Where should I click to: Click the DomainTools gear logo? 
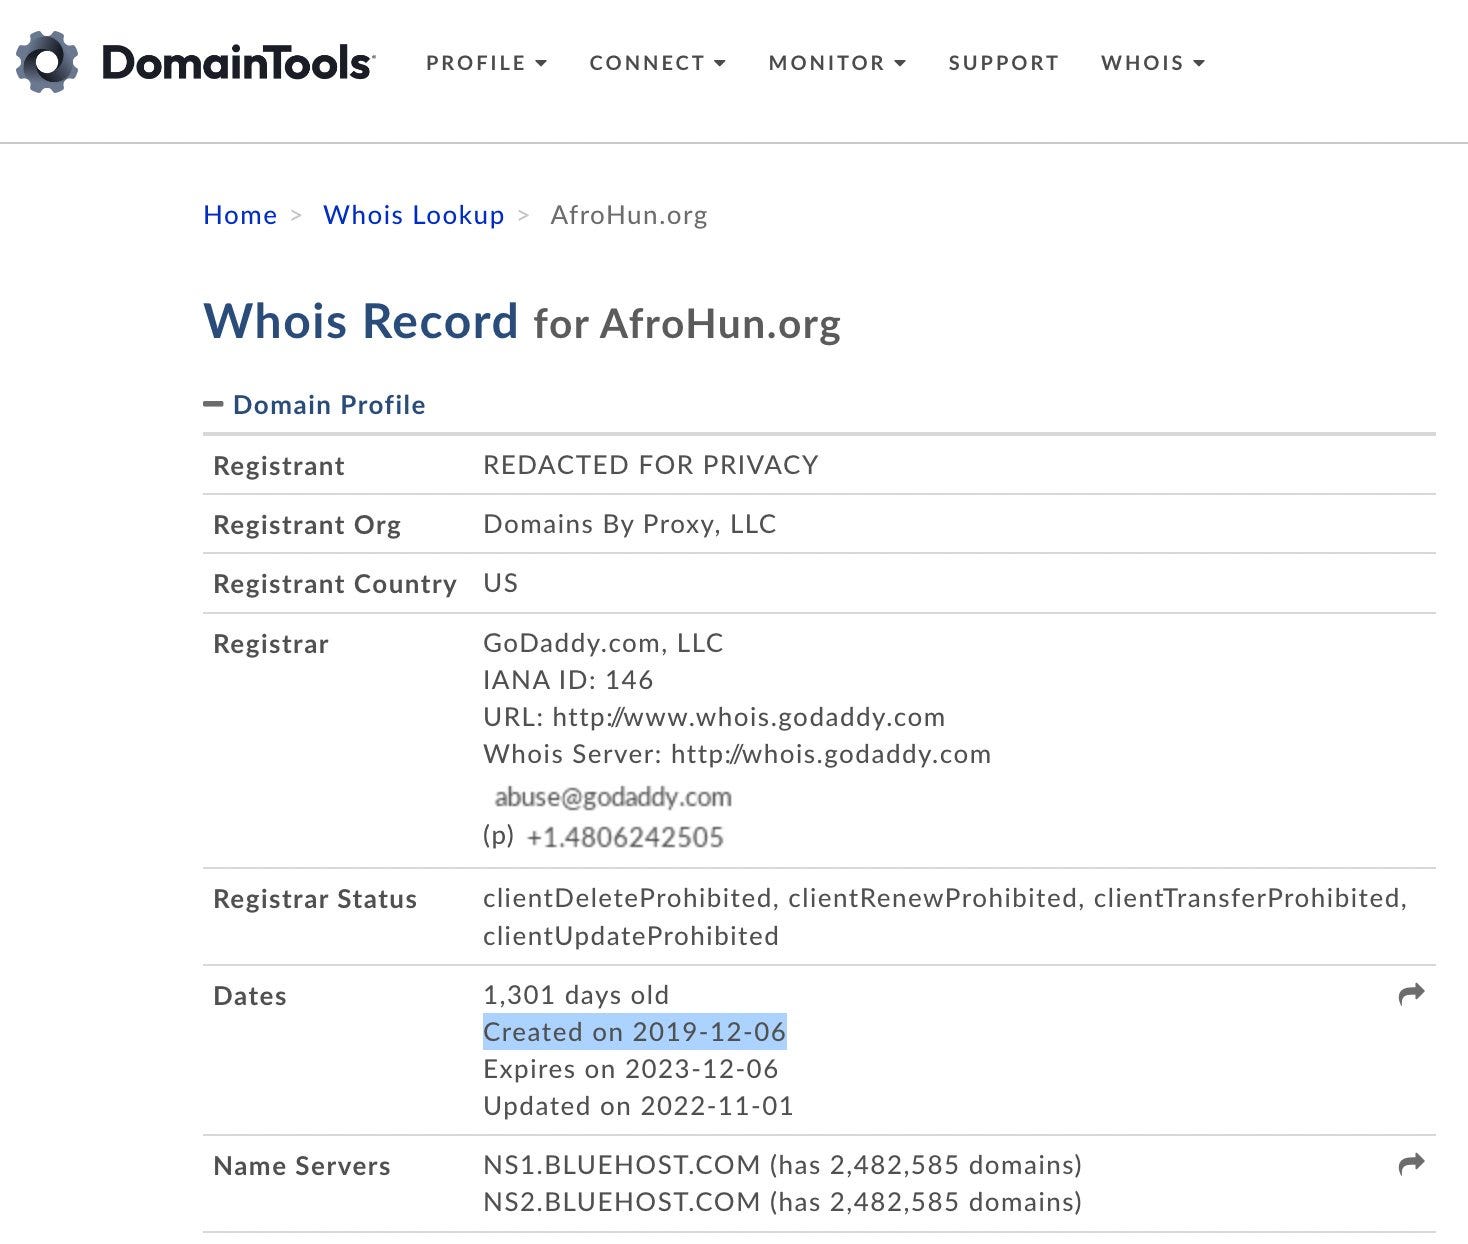[47, 62]
